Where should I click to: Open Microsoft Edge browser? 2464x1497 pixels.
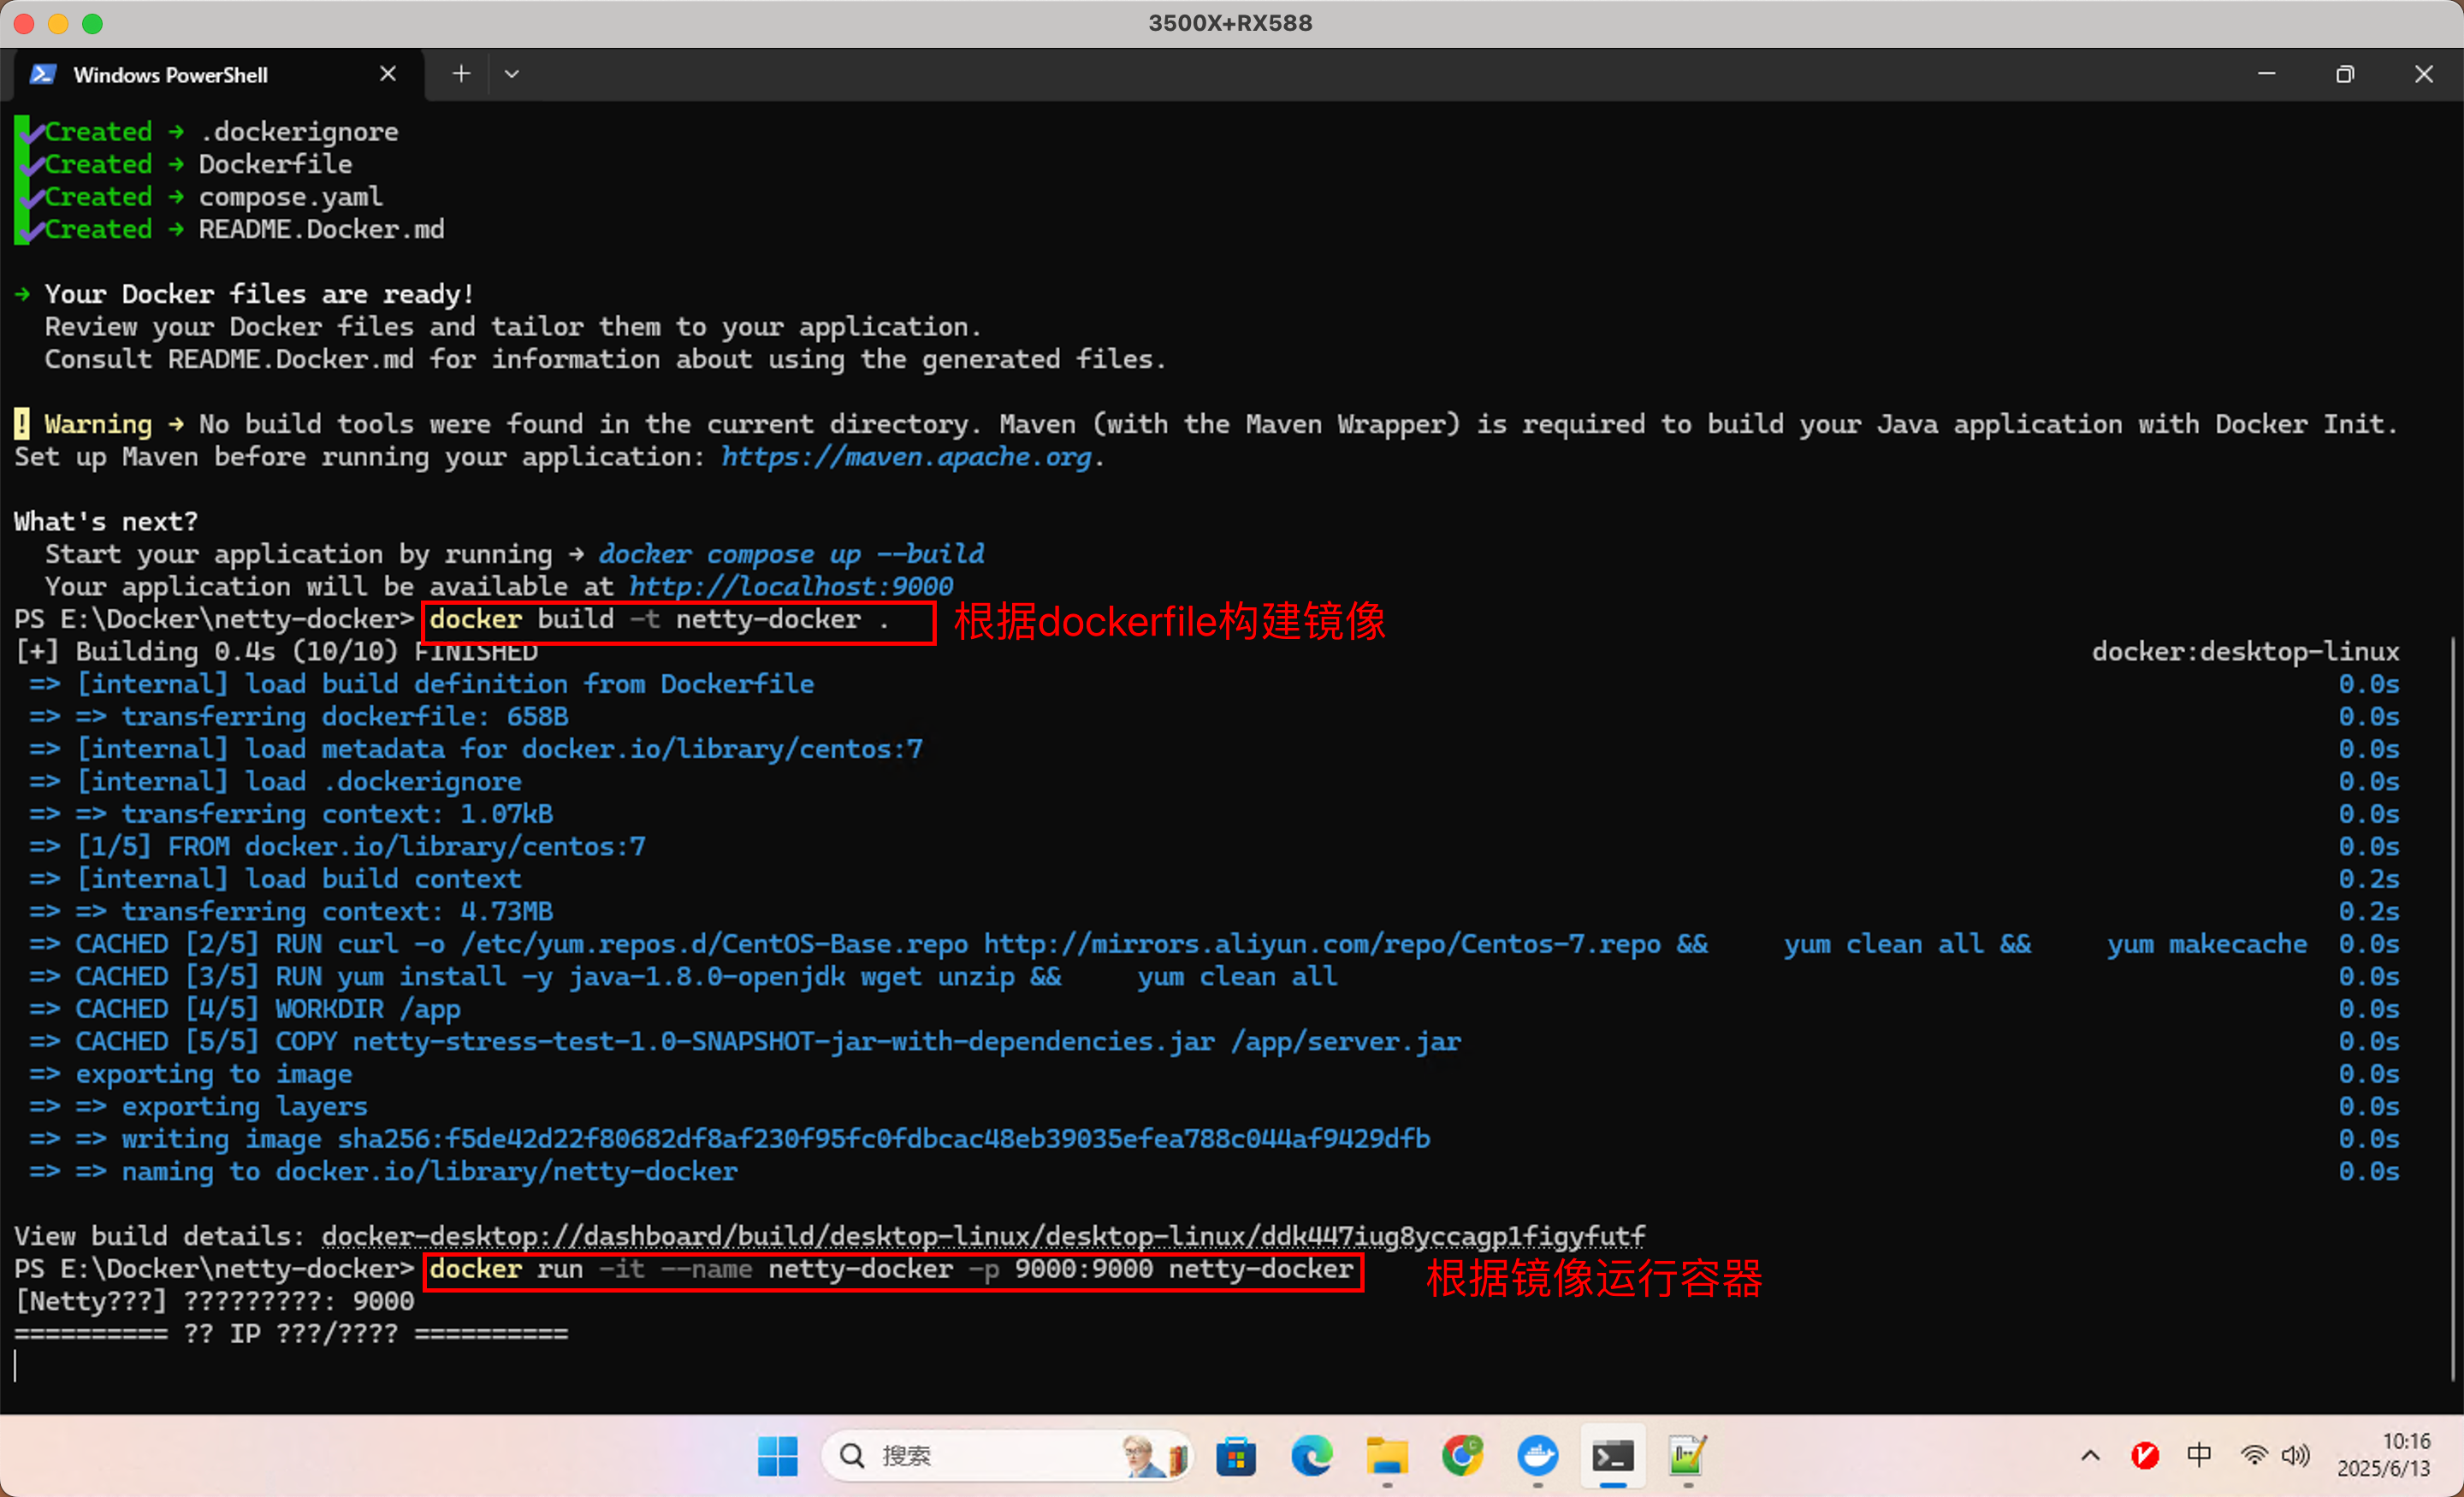(x=1311, y=1456)
